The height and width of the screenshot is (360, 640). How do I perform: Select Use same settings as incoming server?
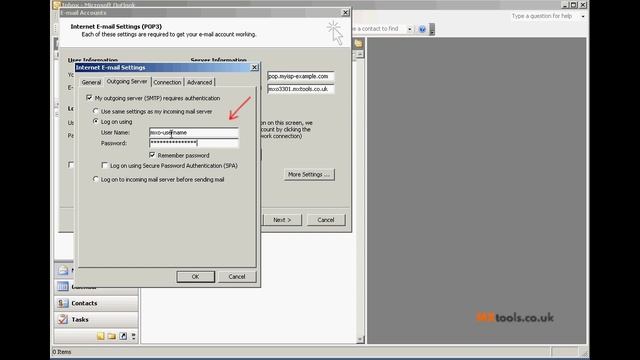pyautogui.click(x=96, y=111)
